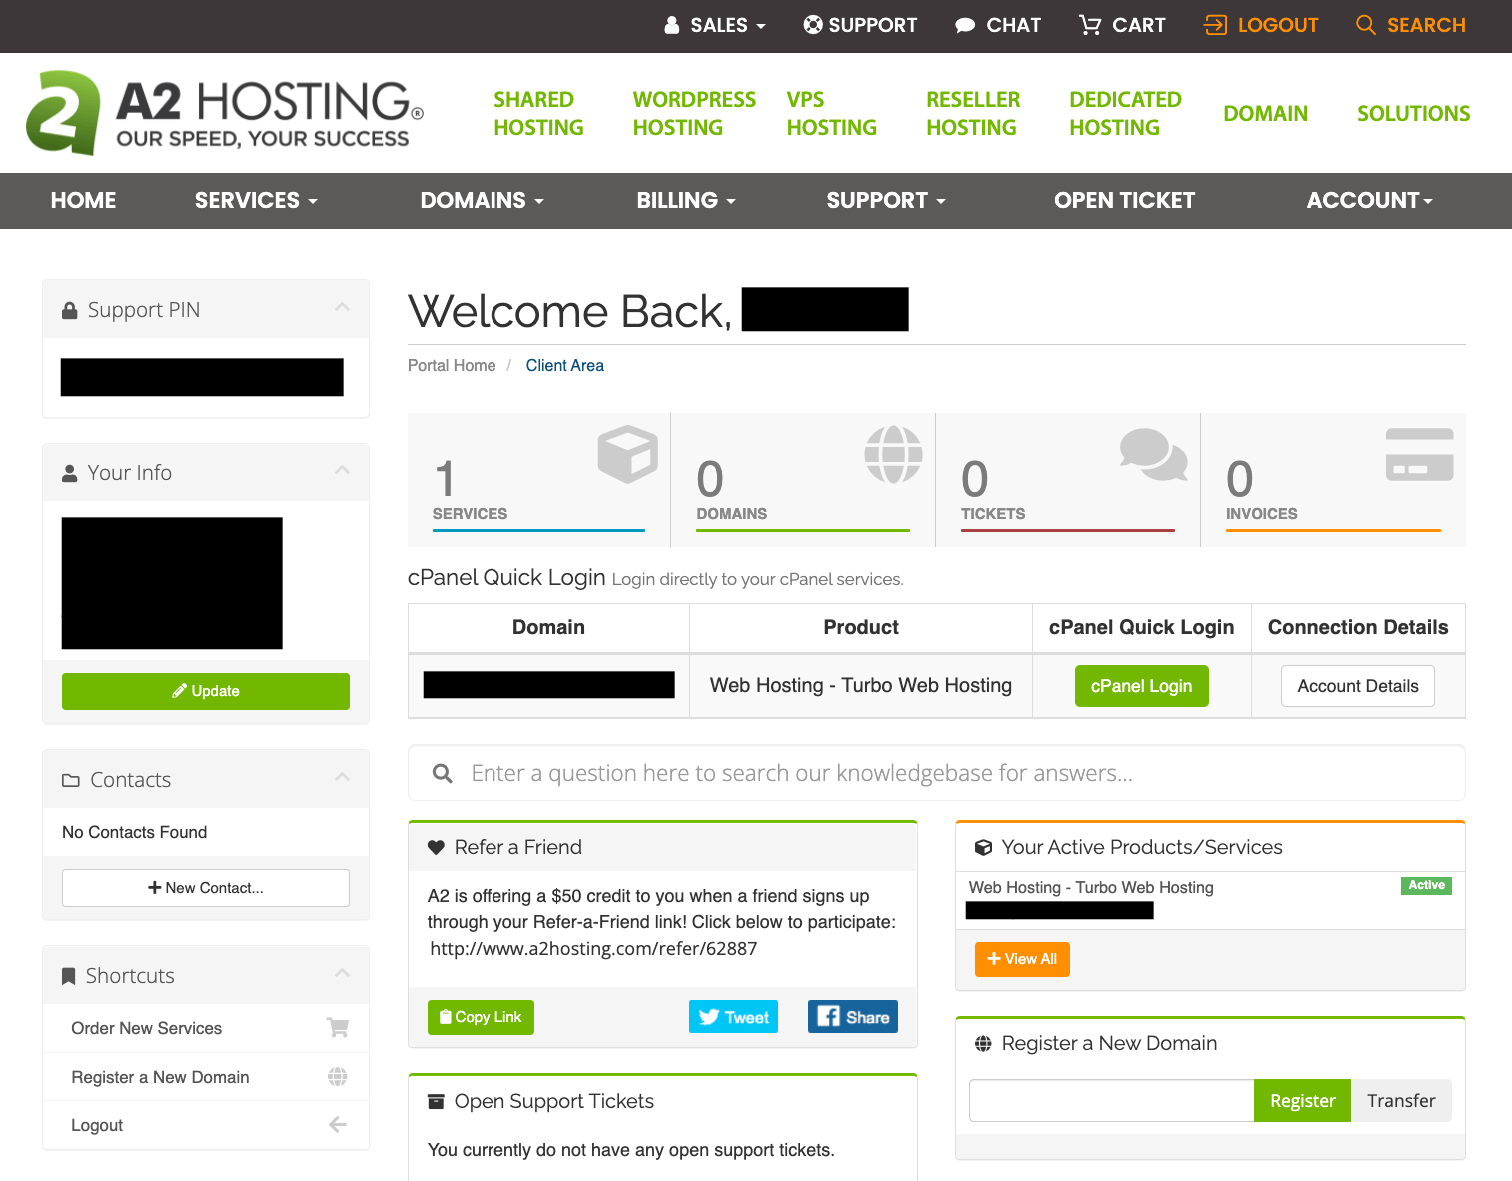This screenshot has width=1512, height=1181.
Task: Click the lock icon in Support PIN panel
Action: (x=70, y=310)
